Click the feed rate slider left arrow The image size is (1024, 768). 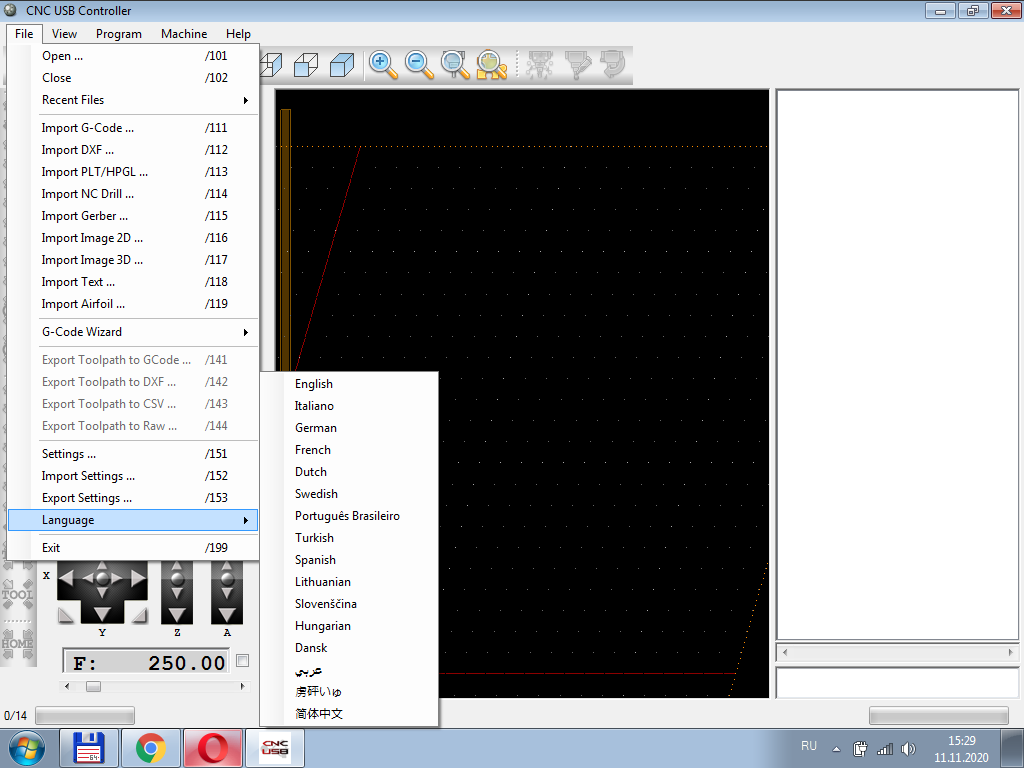coord(67,686)
